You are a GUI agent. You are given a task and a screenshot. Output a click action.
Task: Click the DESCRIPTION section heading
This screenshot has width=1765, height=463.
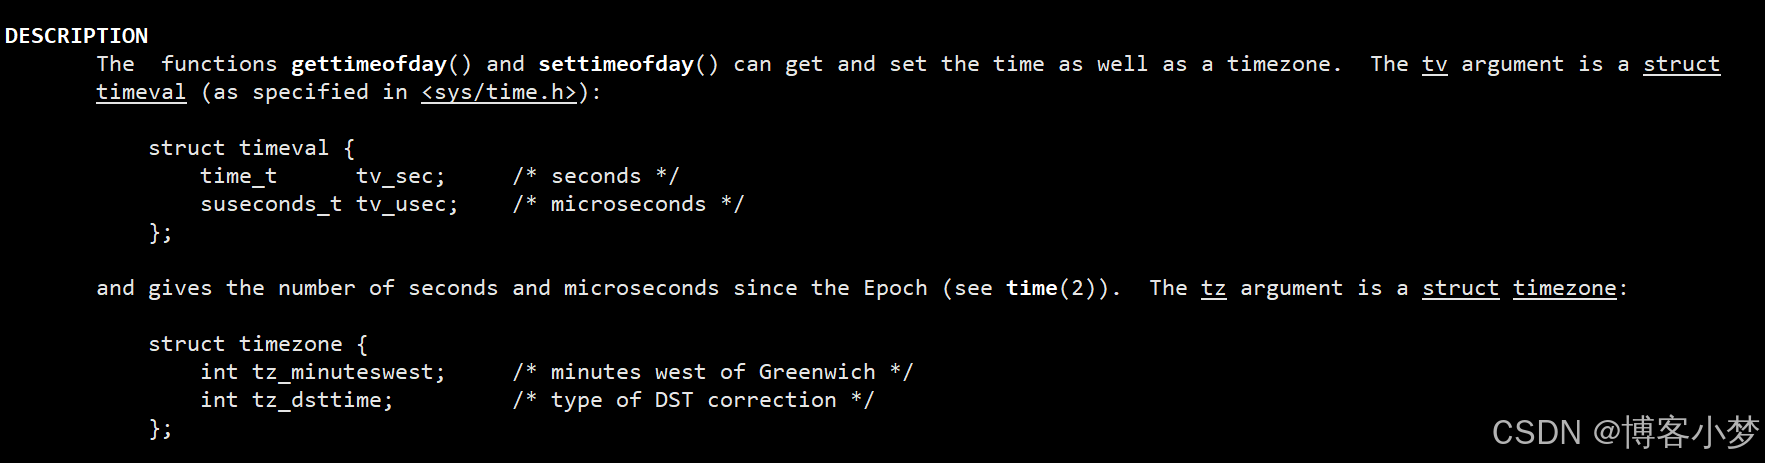pyautogui.click(x=77, y=36)
